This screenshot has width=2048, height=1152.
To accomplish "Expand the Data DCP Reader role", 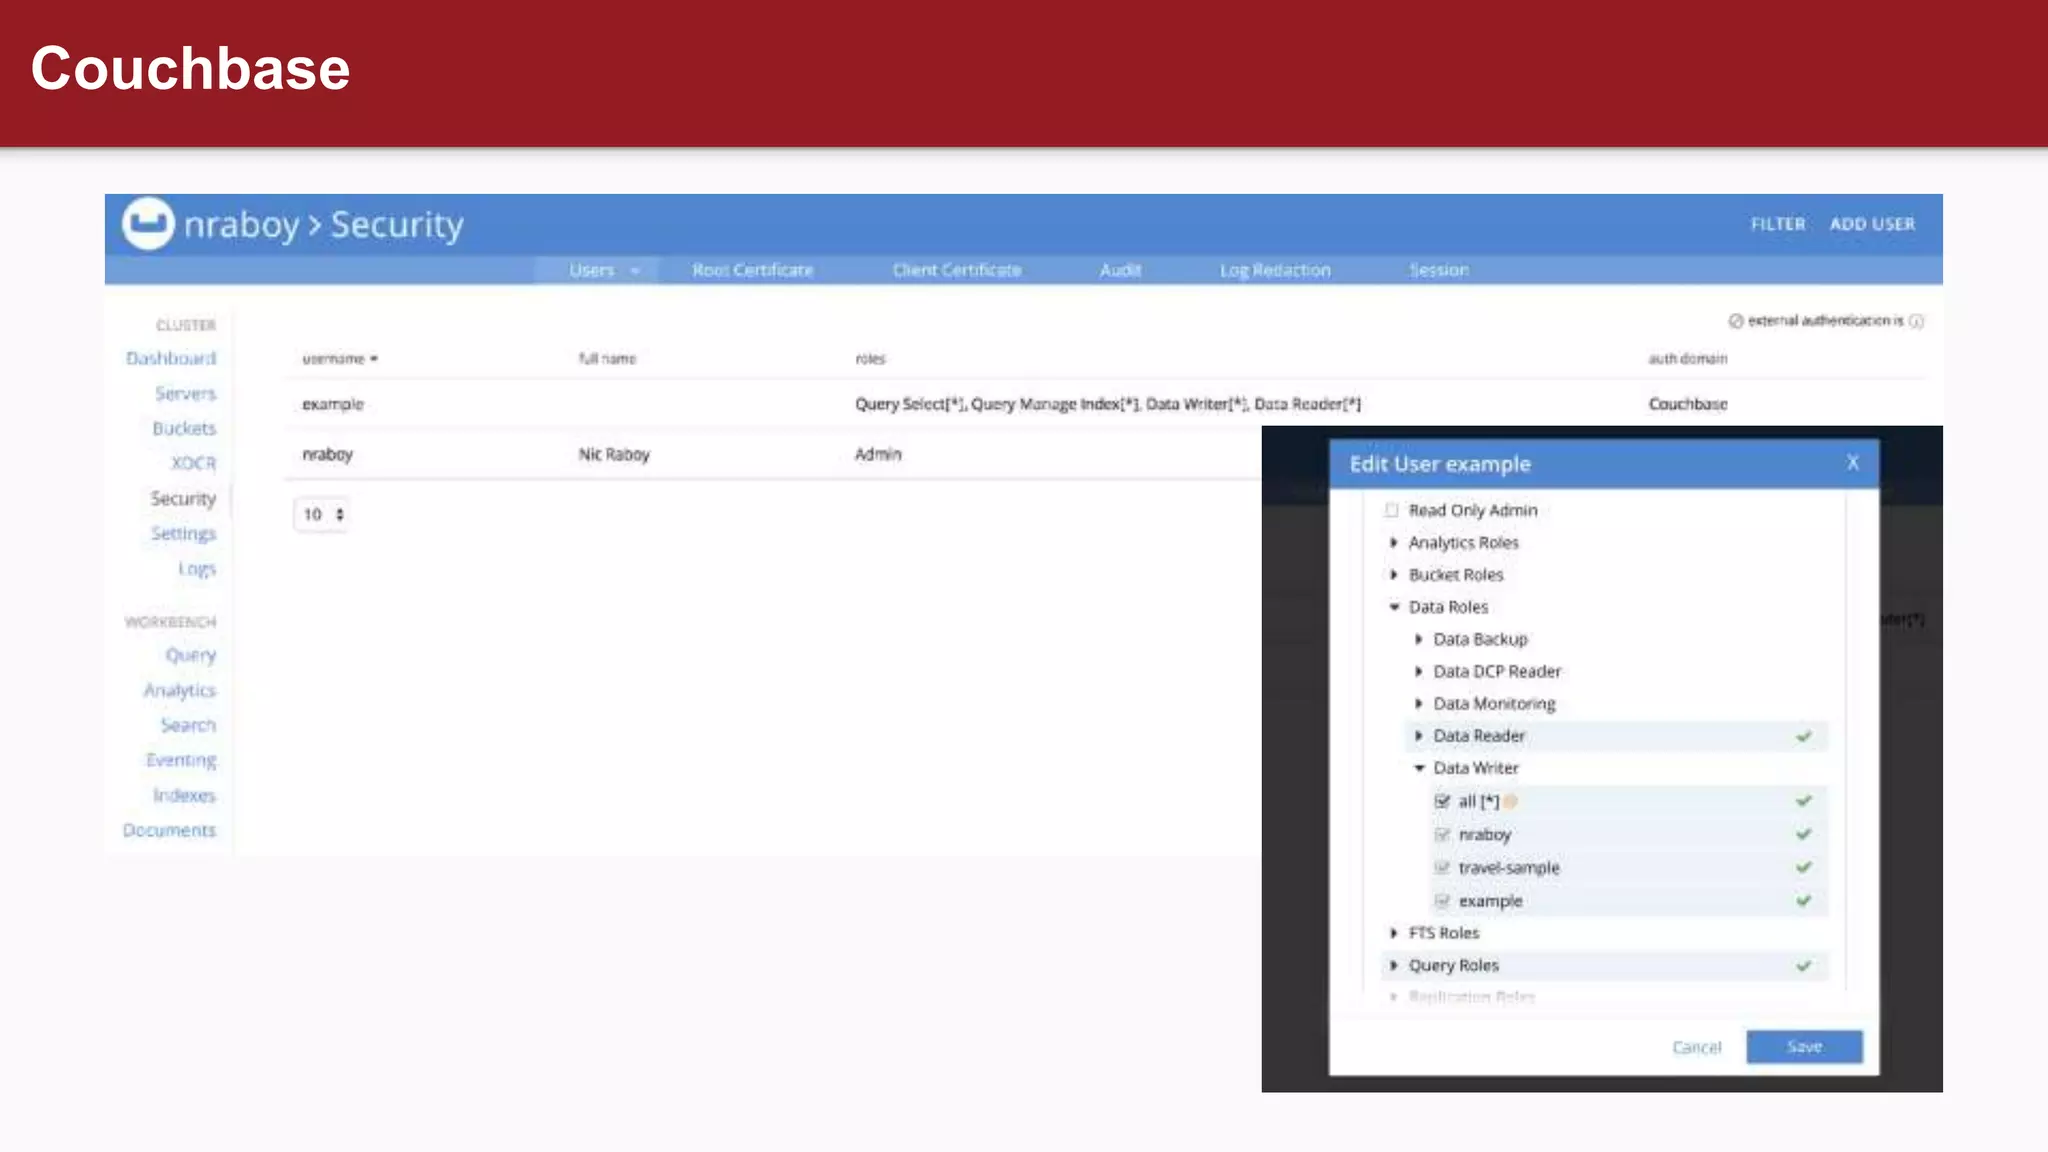I will click(x=1418, y=671).
